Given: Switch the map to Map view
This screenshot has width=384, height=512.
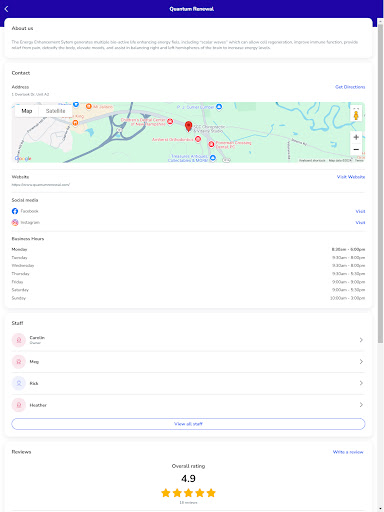Looking at the screenshot, I should (x=27, y=111).
